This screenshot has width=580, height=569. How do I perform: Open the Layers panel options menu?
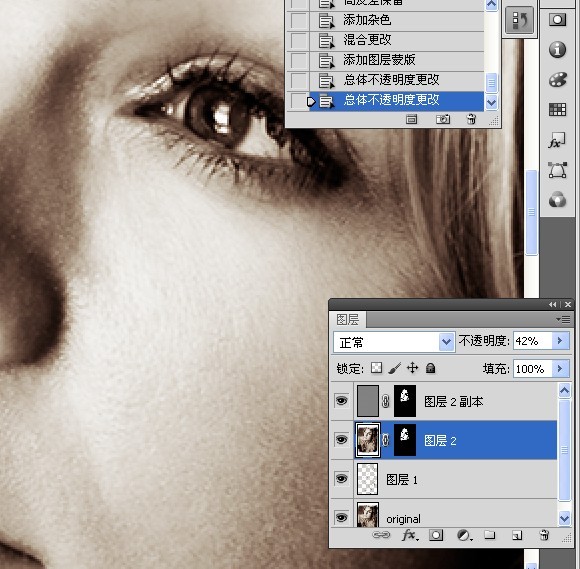coord(563,319)
